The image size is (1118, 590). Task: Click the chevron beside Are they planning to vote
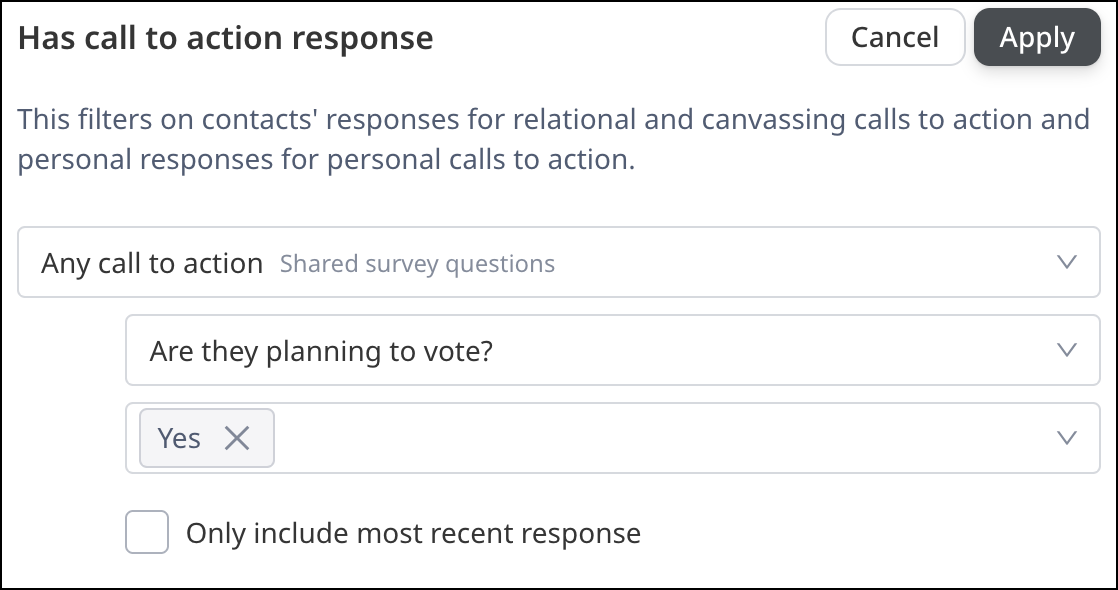(1066, 350)
